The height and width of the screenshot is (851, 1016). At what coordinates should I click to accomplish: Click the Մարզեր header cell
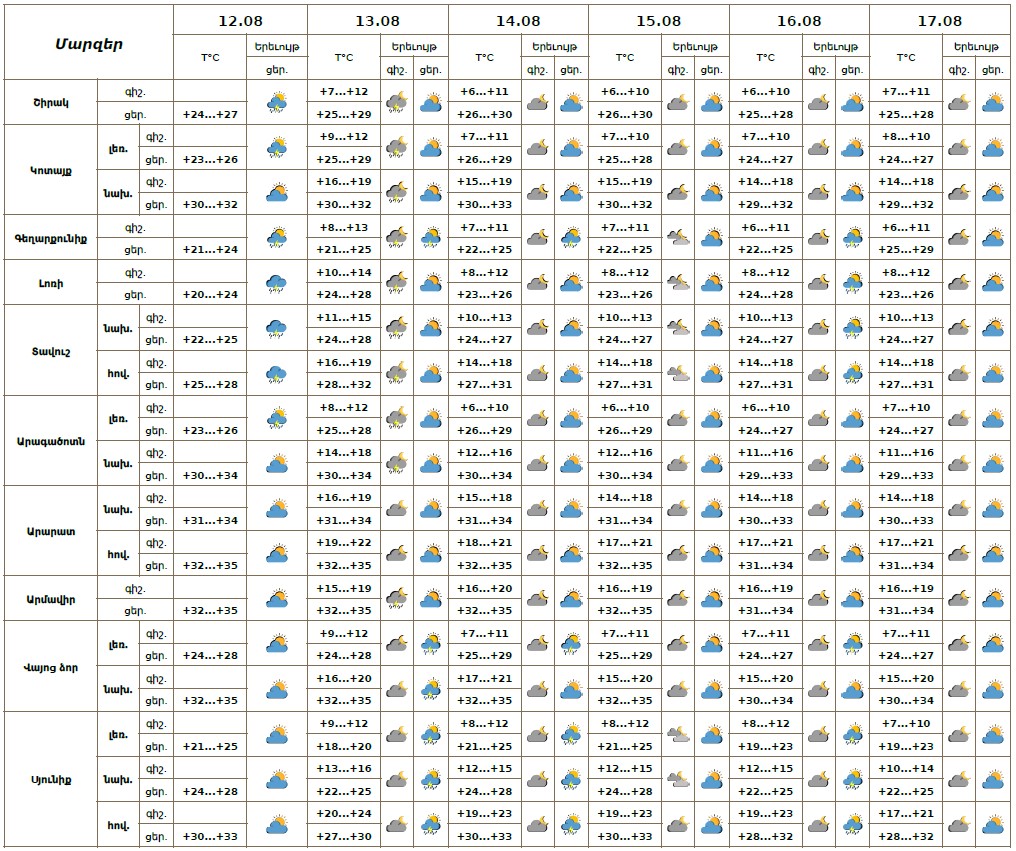tap(89, 43)
